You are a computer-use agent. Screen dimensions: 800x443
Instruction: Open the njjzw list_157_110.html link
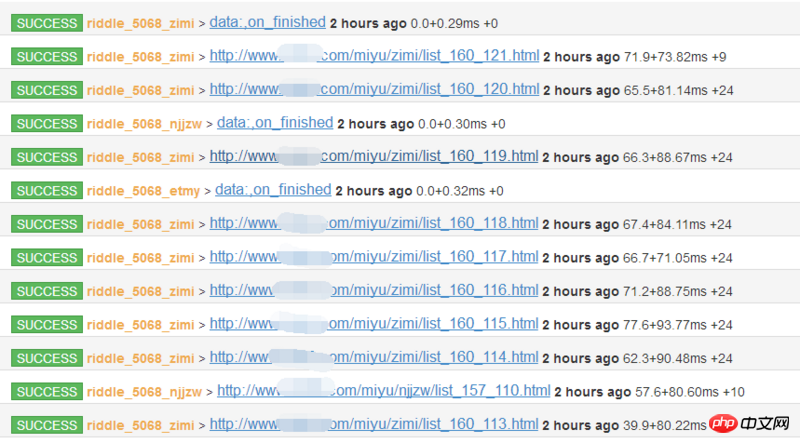[x=383, y=391]
